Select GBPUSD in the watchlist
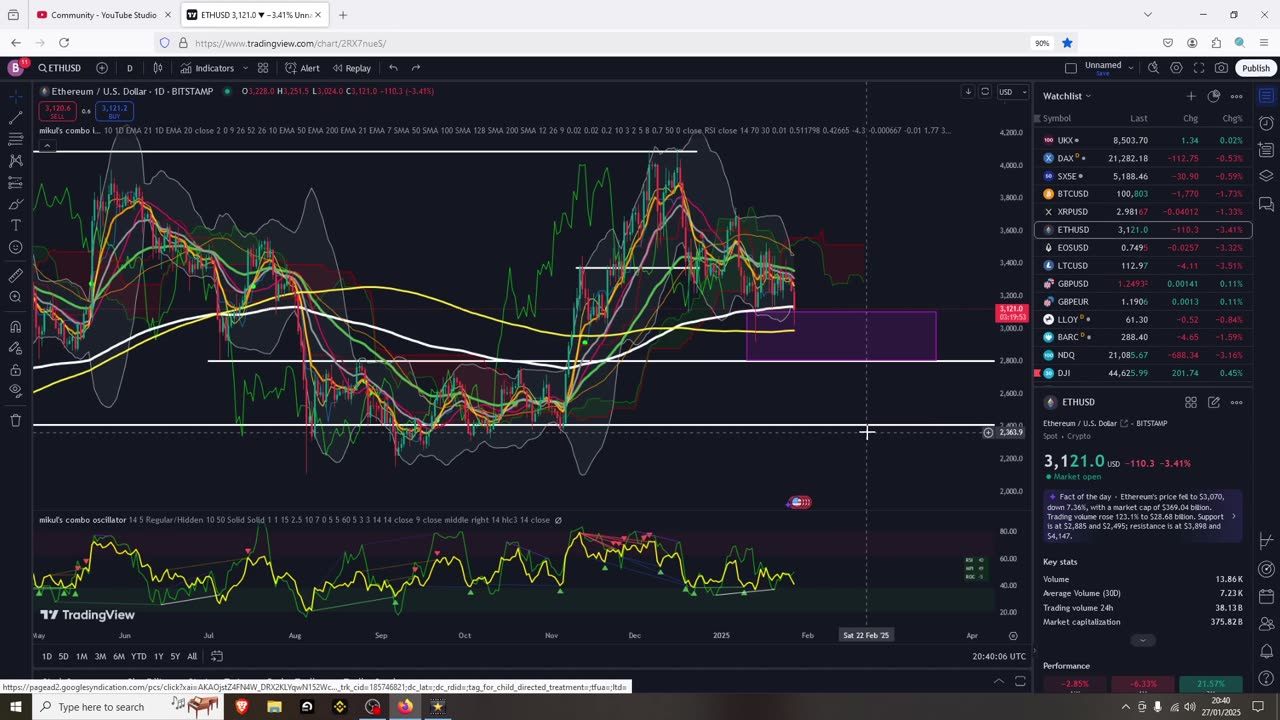1280x720 pixels. [1143, 284]
